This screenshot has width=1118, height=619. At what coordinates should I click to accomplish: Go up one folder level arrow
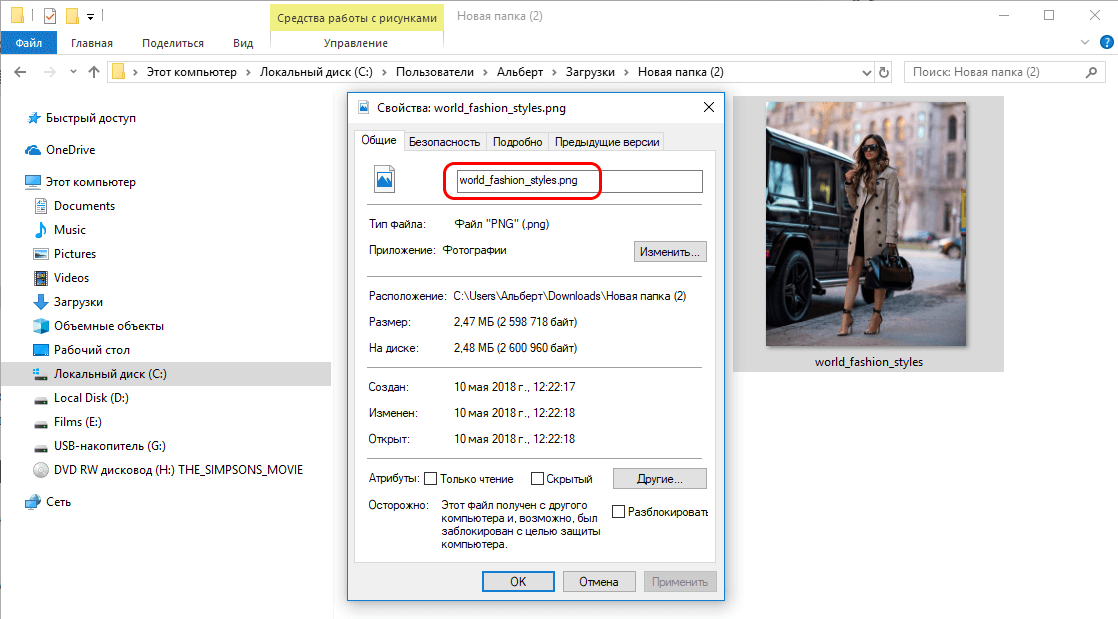point(93,72)
